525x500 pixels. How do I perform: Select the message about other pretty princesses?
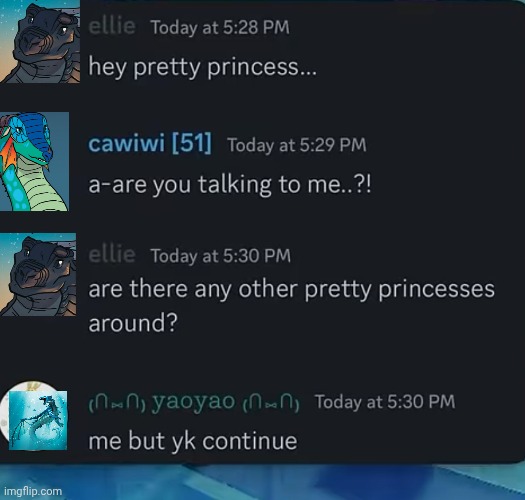point(292,306)
